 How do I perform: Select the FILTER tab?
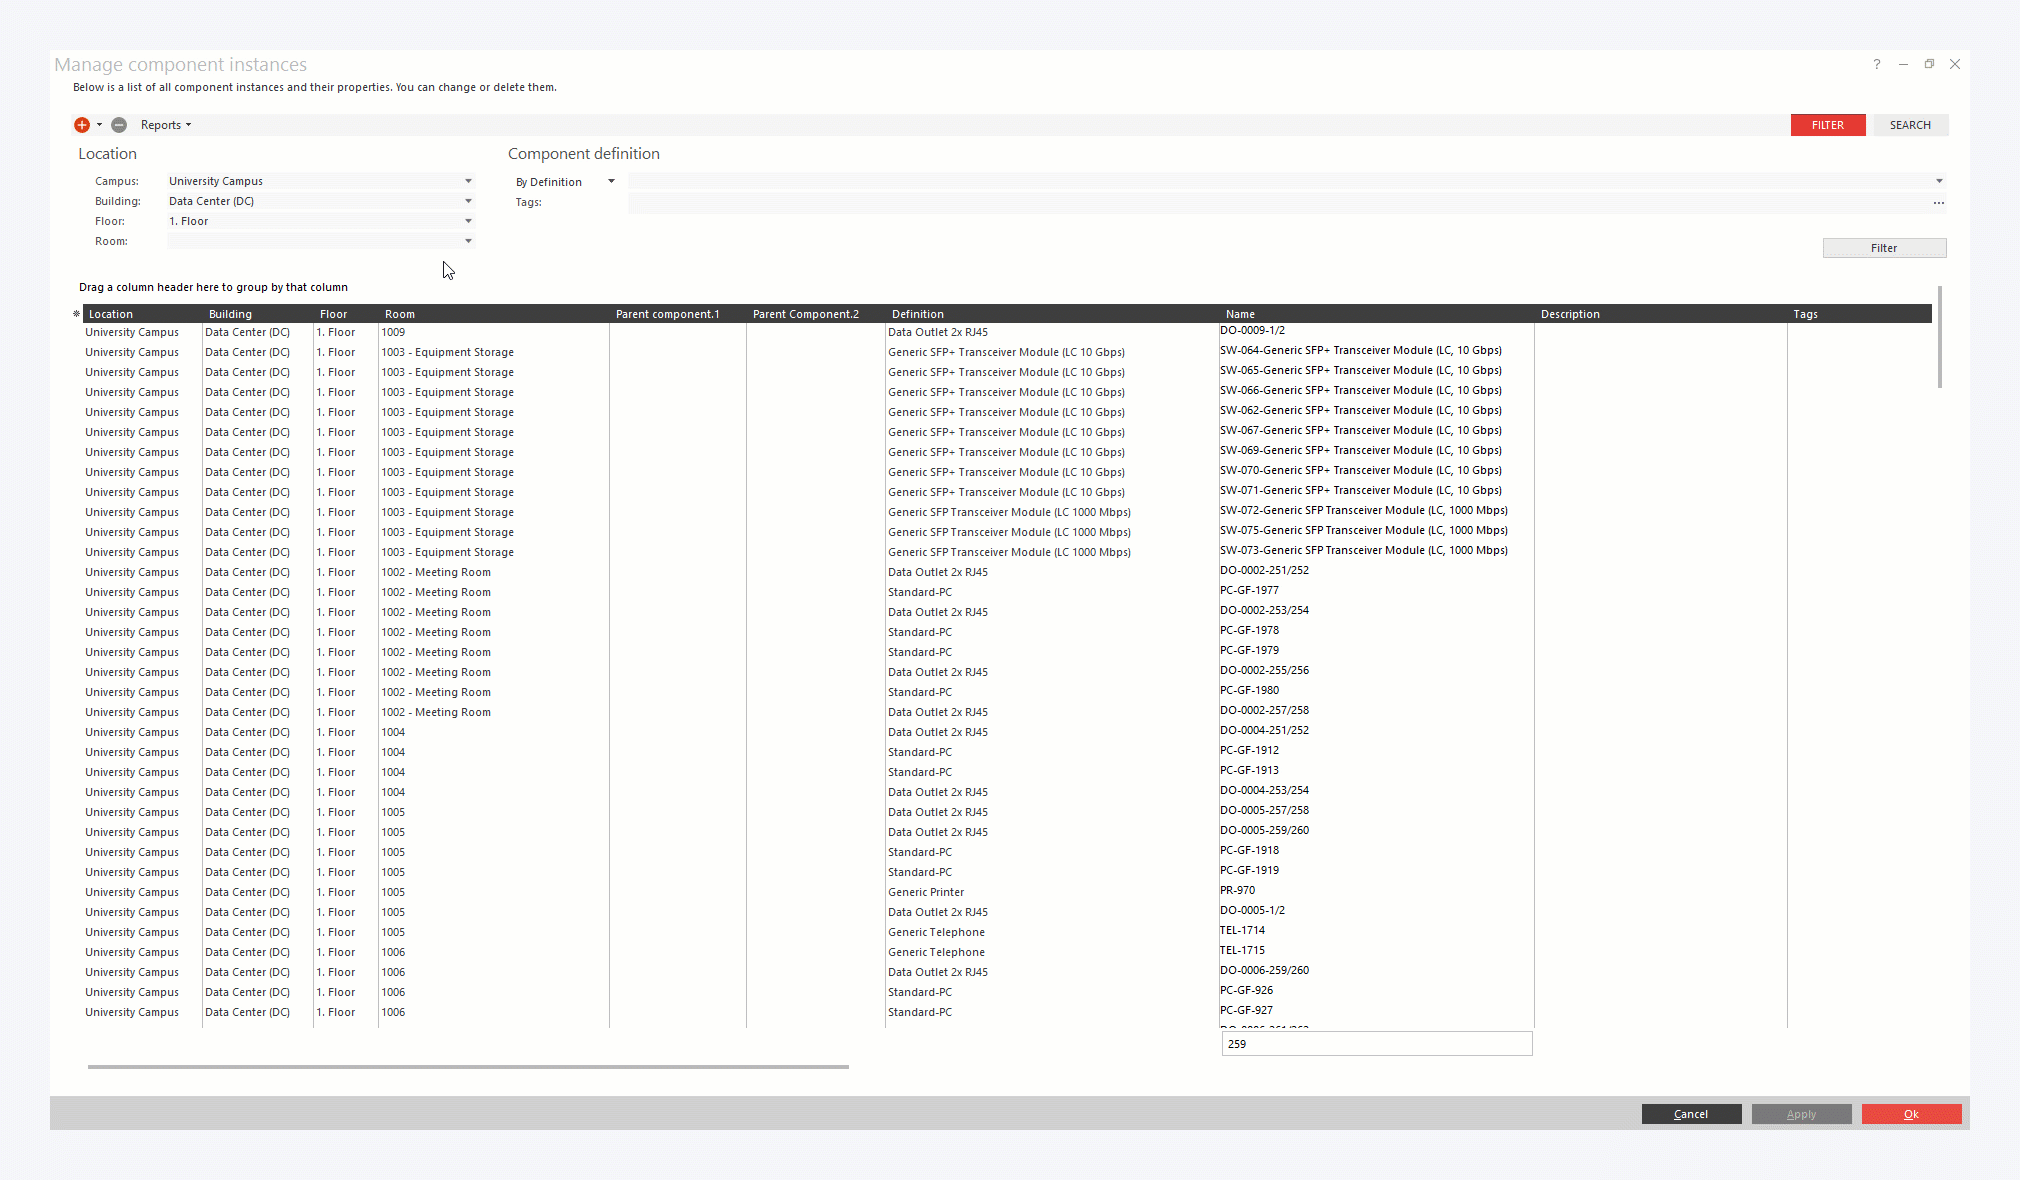(x=1827, y=125)
